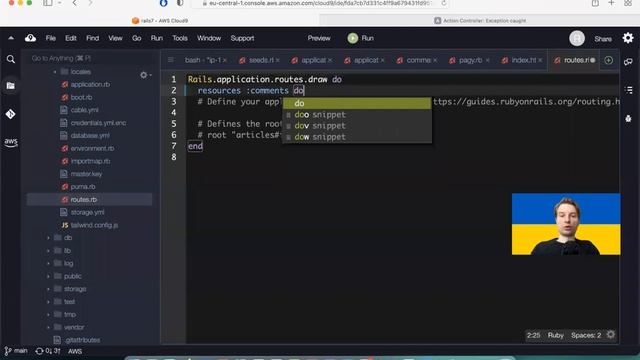Collapse the menu bar with up arrow
Viewport: 640px width, 360px height.
pos(11,38)
